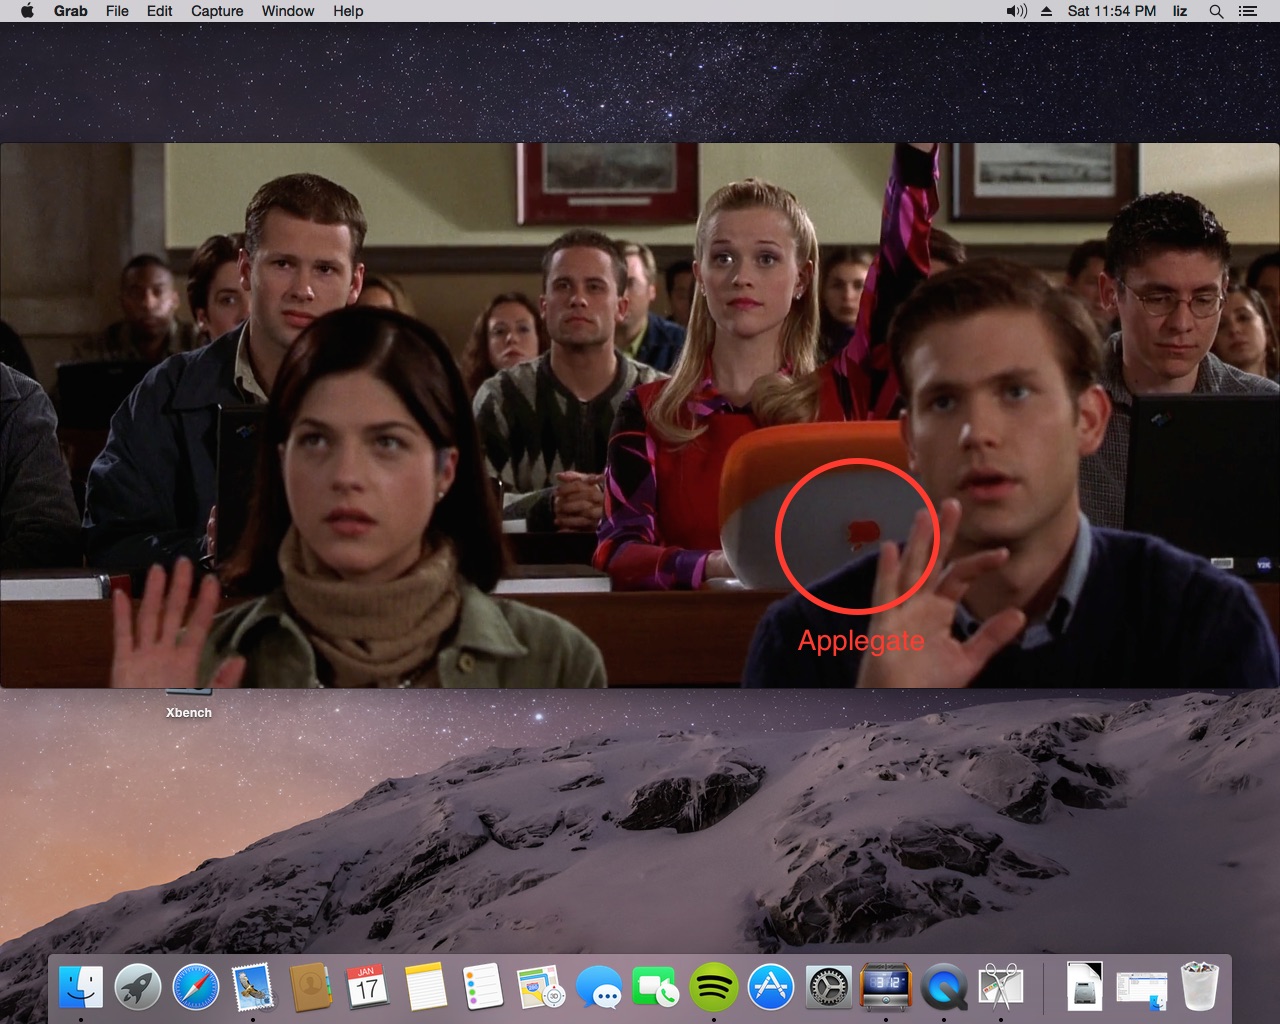The image size is (1280, 1024).
Task: Open Spotify in the dock
Action: point(713,988)
